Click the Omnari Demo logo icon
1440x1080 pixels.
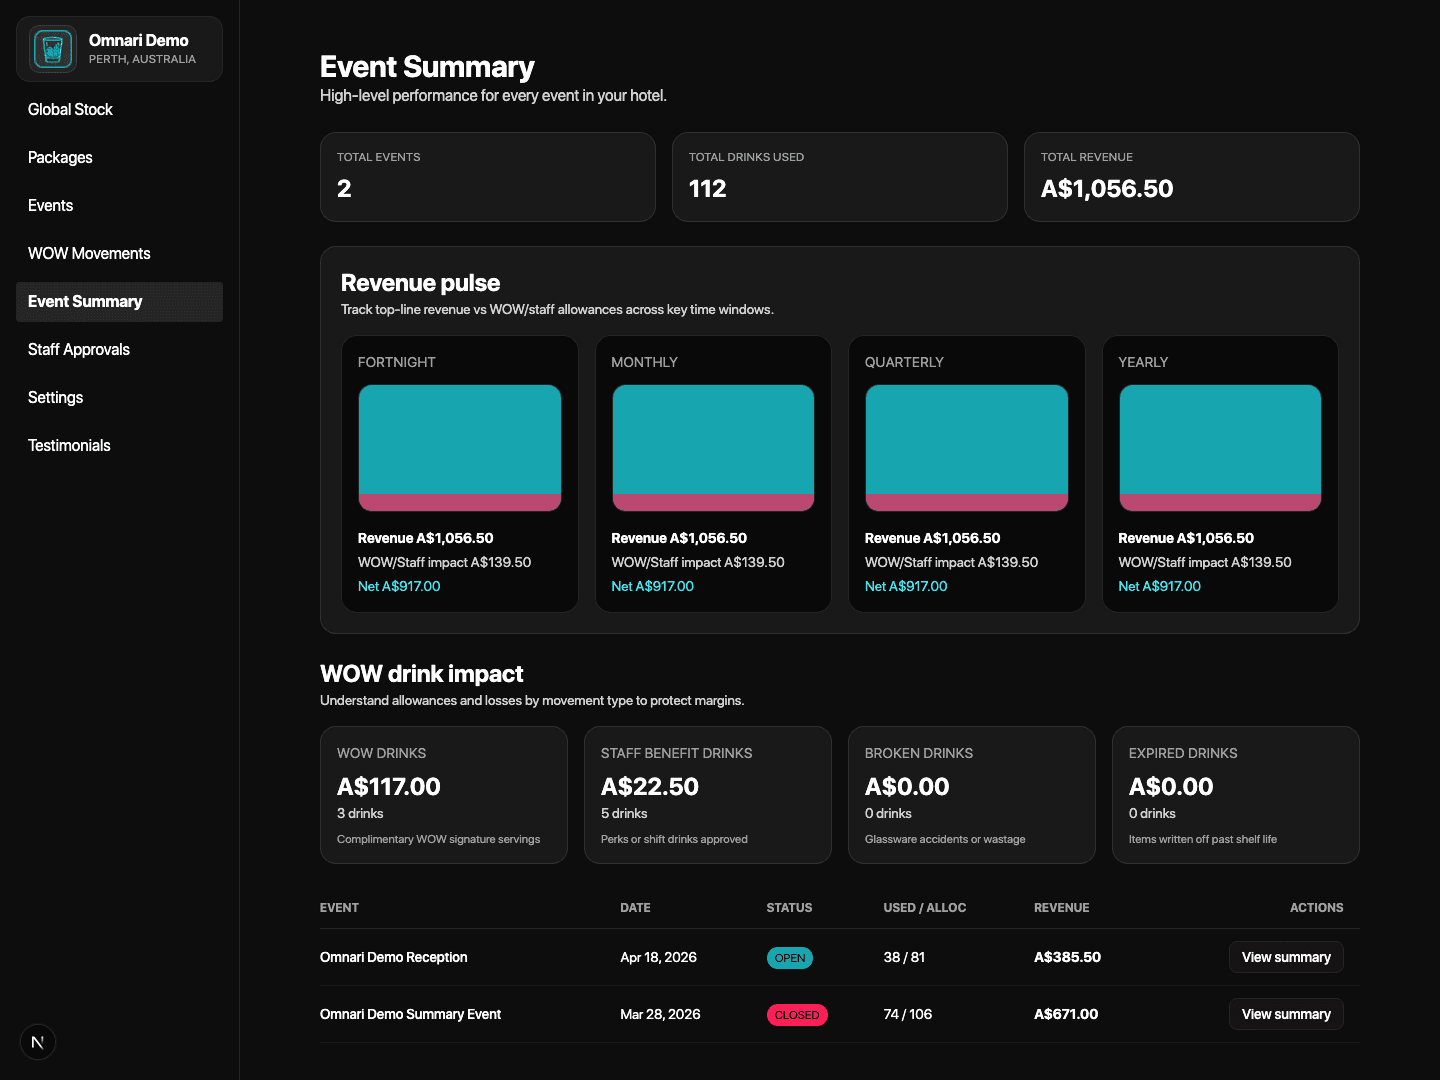53,49
